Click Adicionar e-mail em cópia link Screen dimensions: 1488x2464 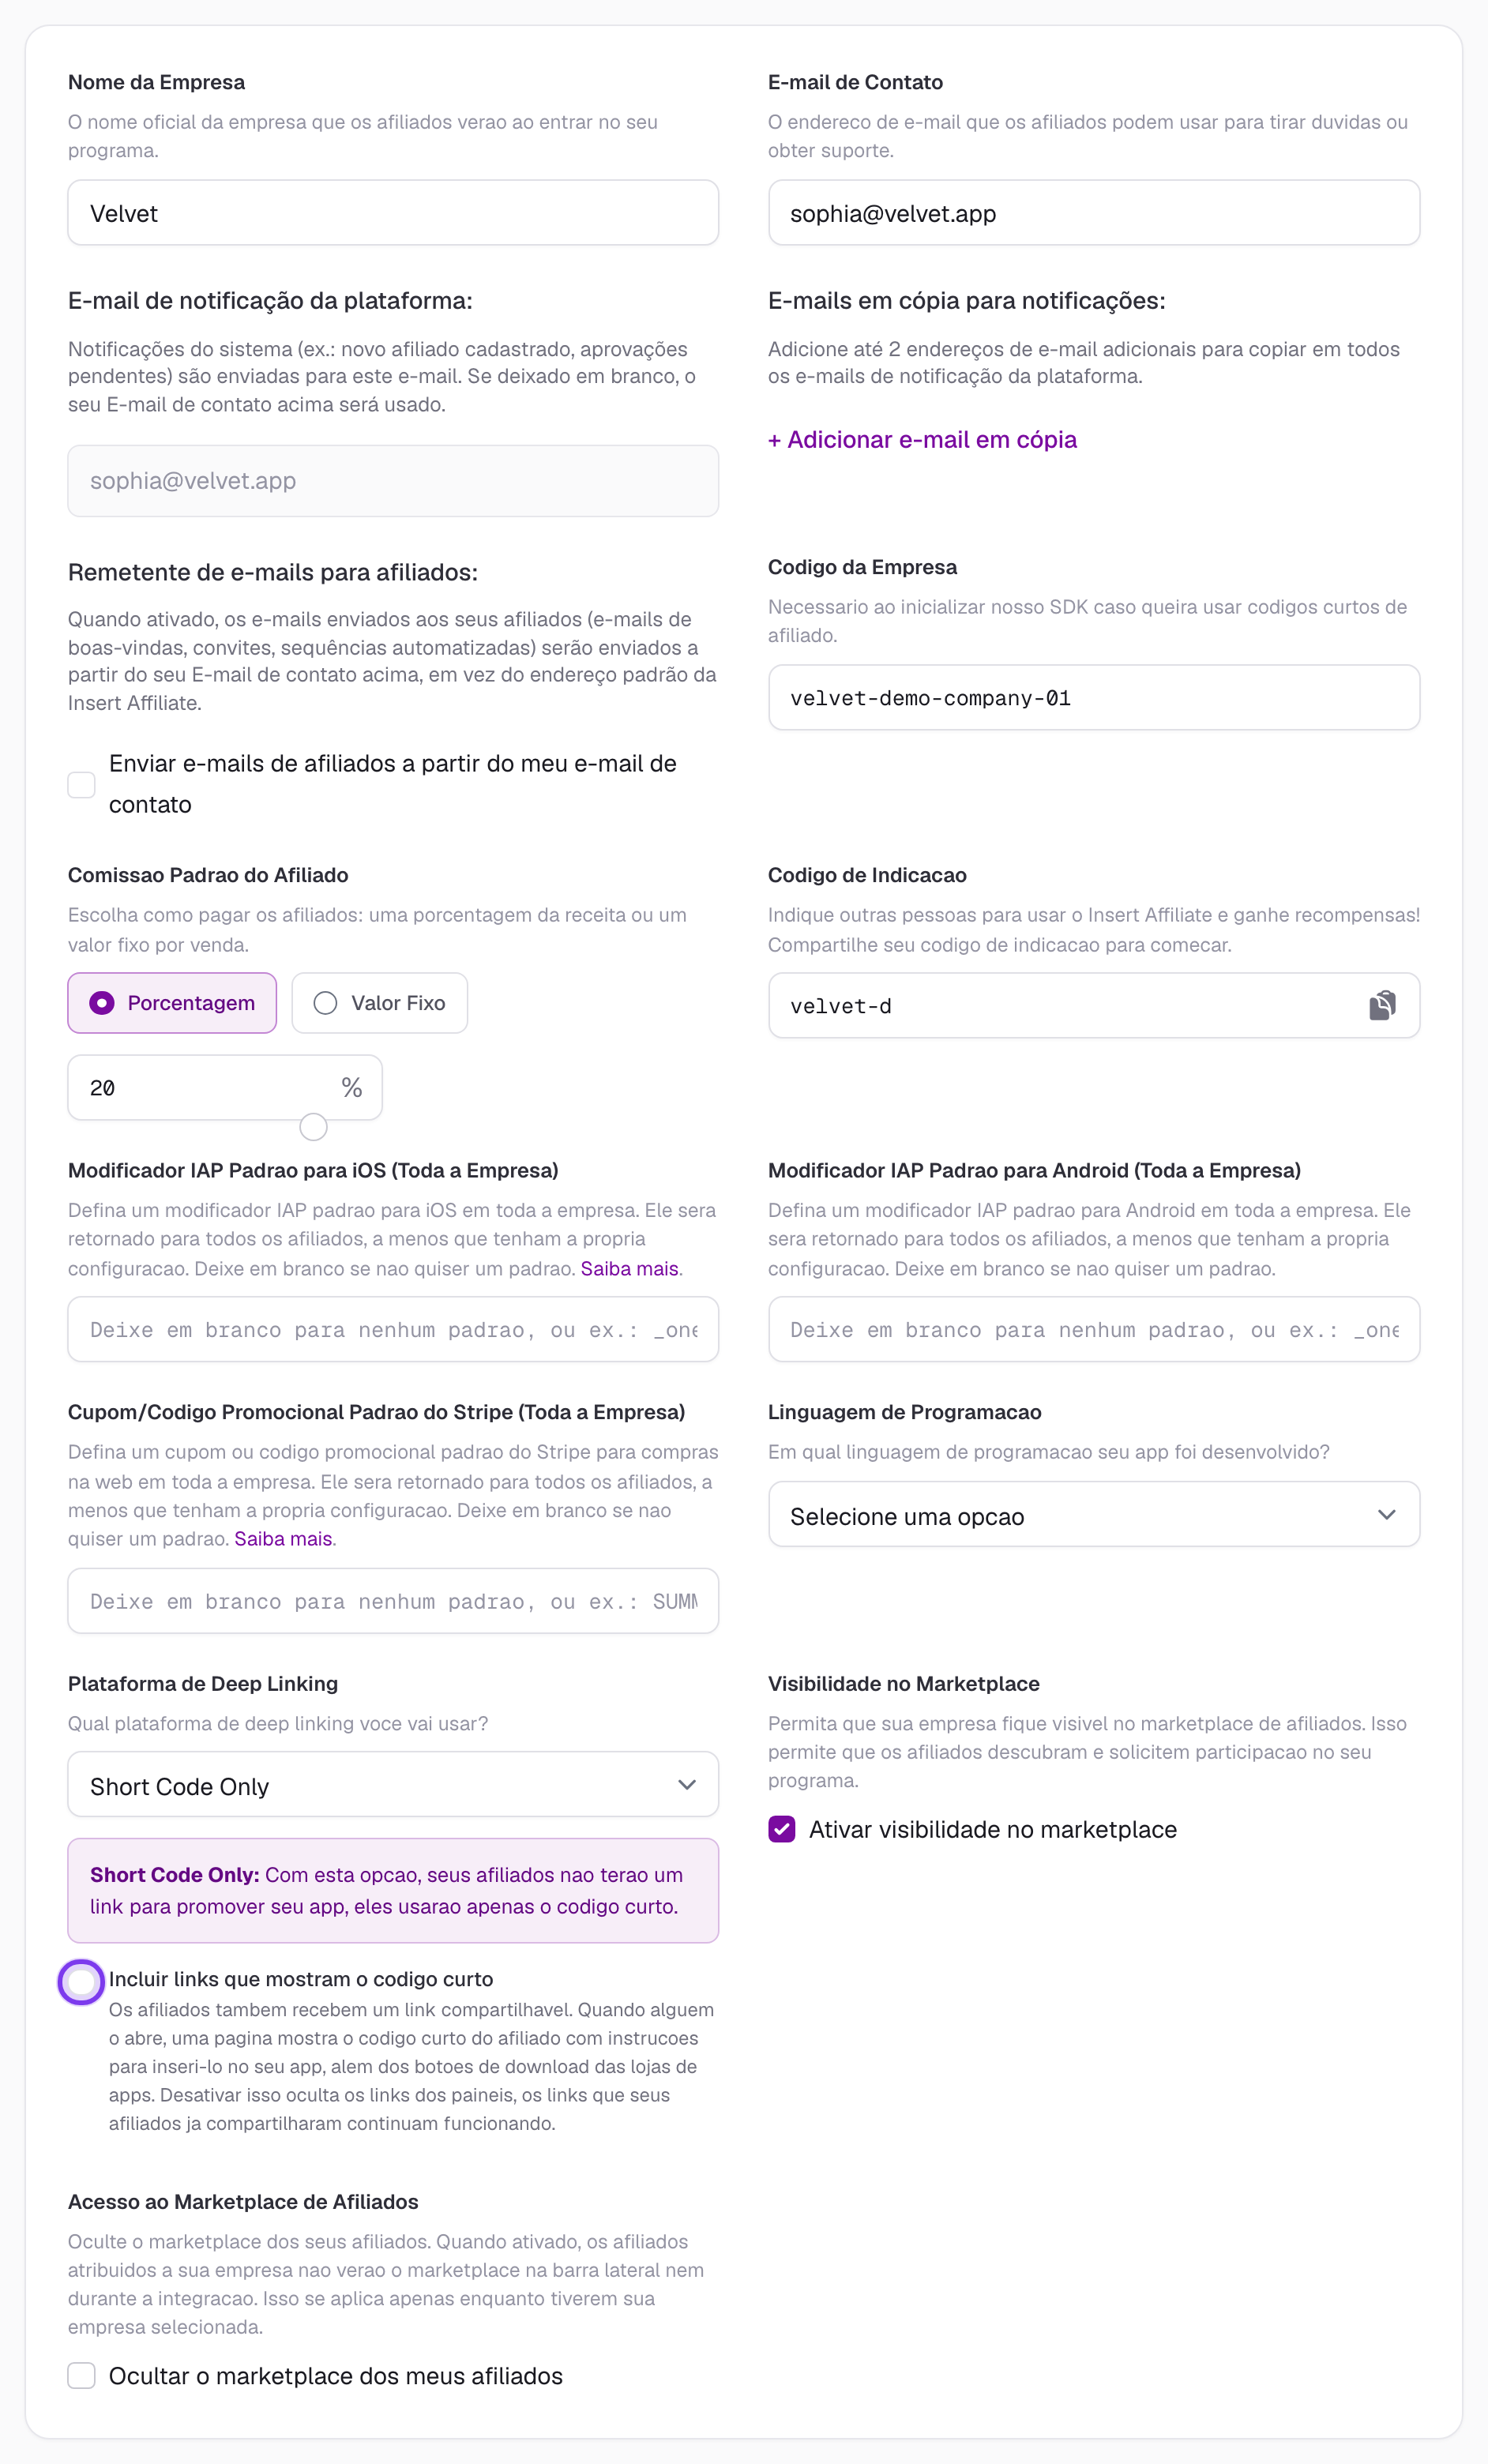[x=922, y=440]
